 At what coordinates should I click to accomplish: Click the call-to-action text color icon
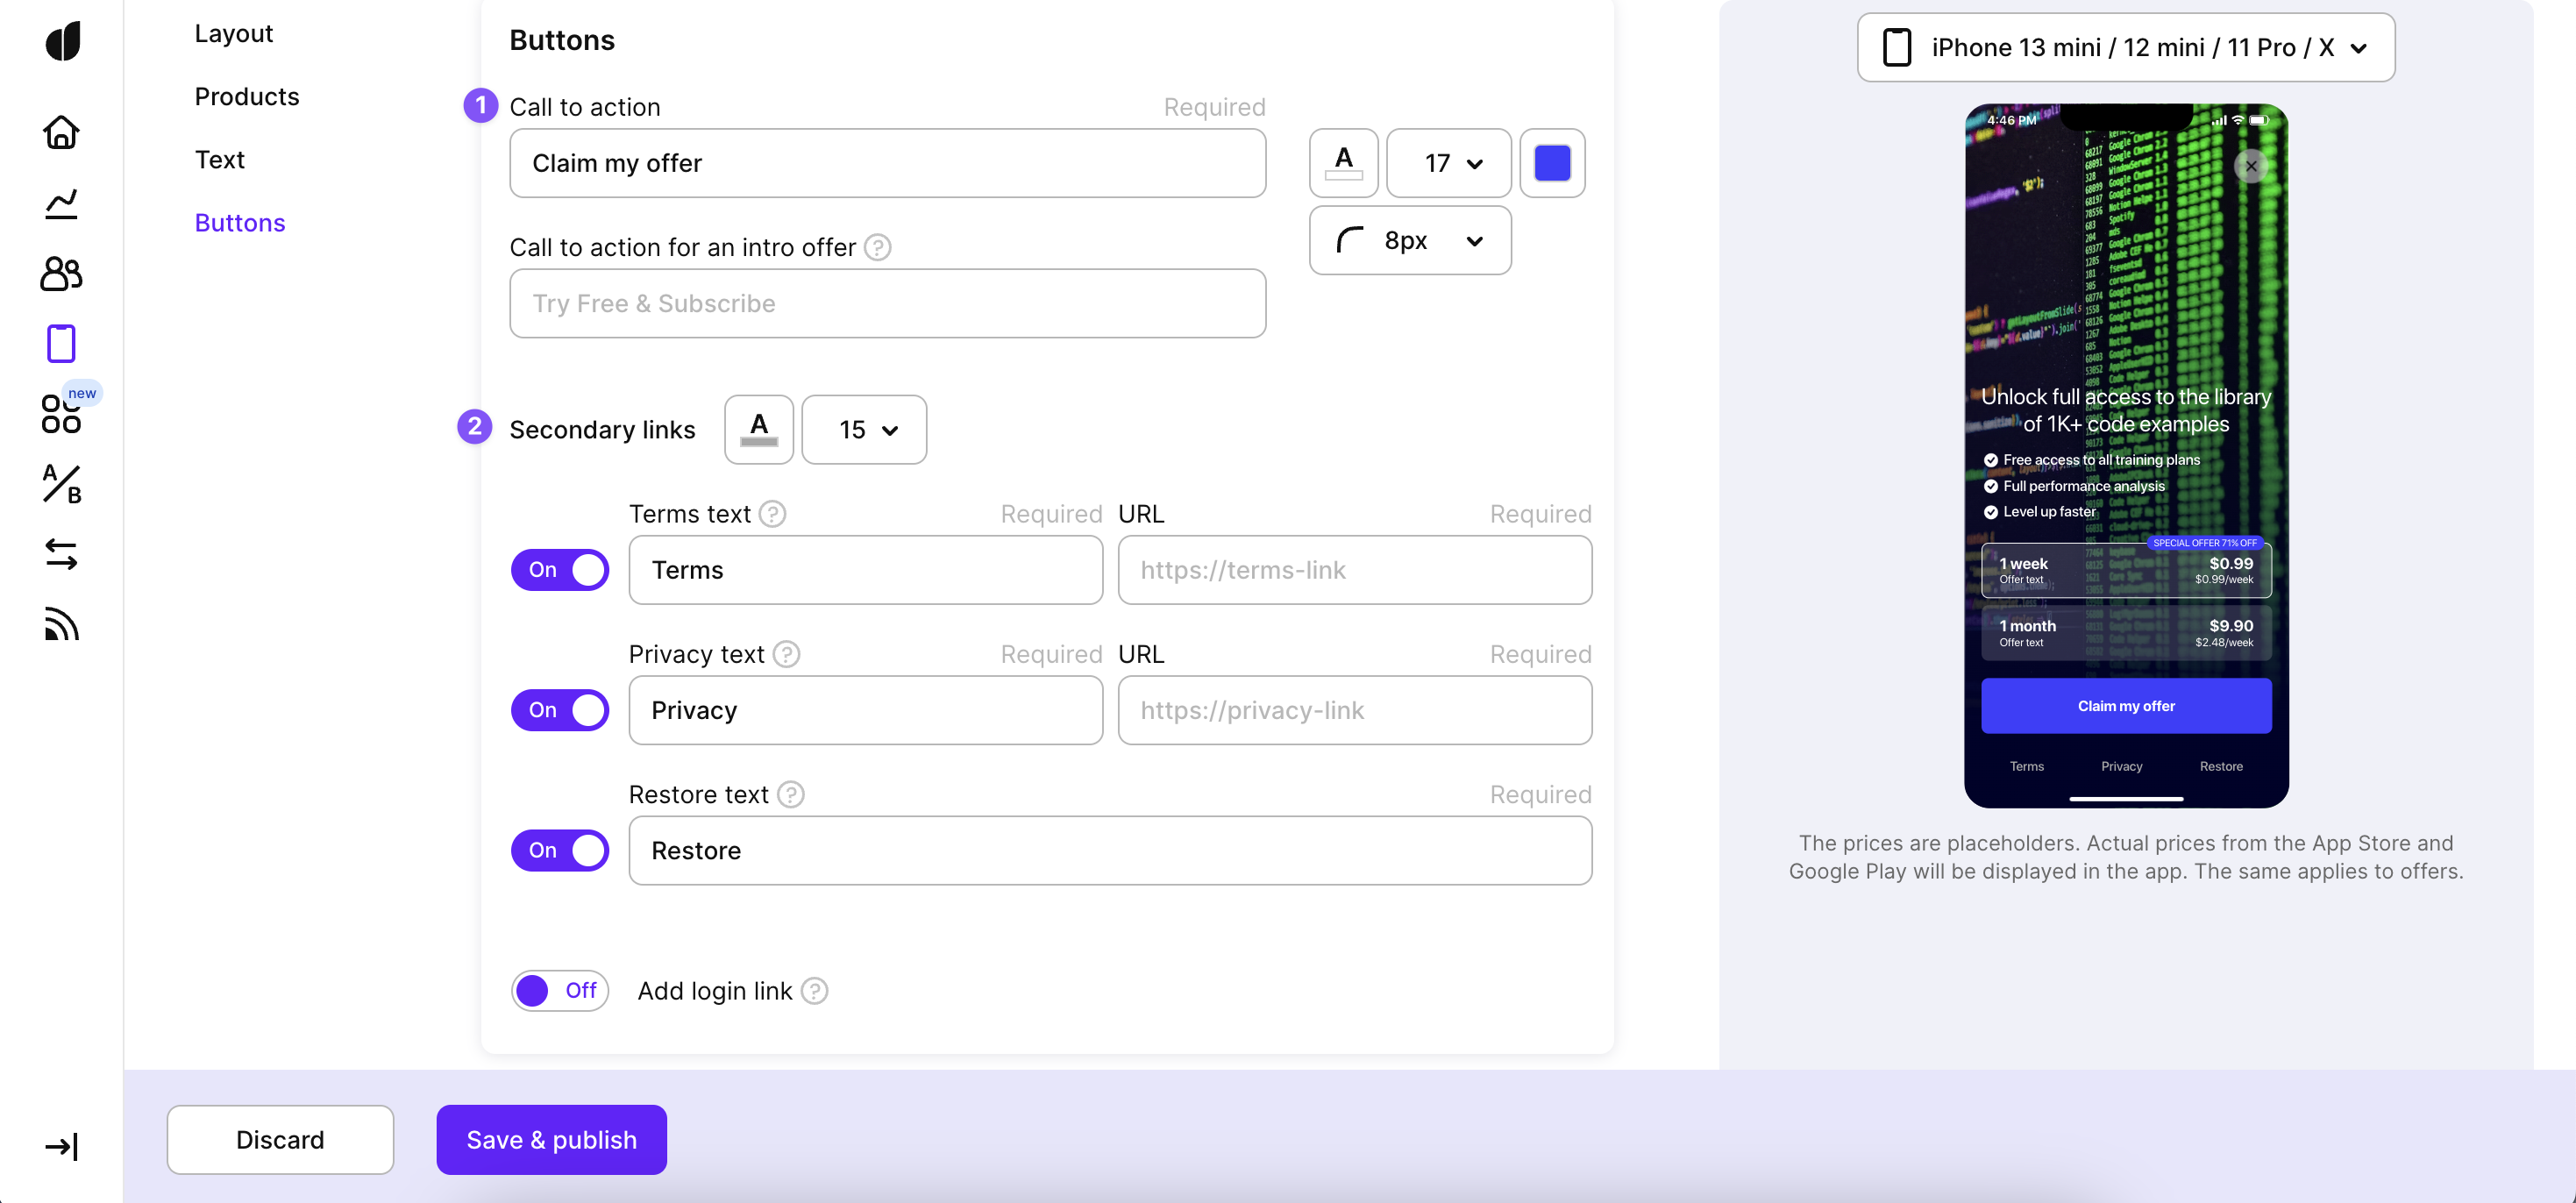point(1343,163)
